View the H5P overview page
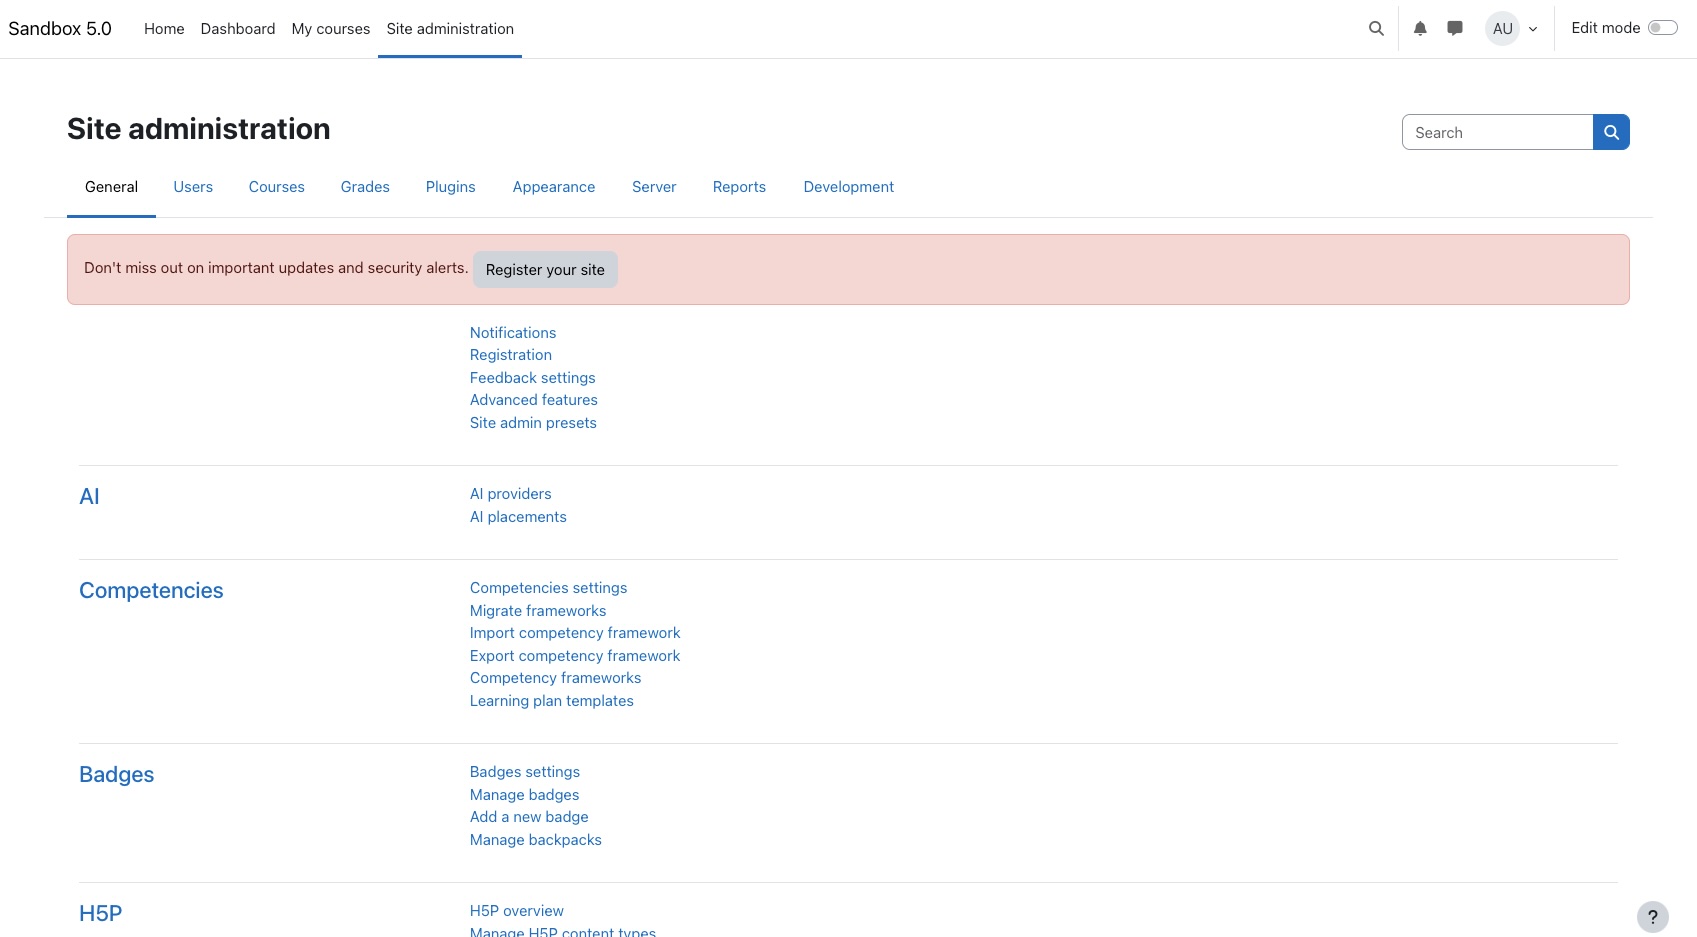Image resolution: width=1697 pixels, height=937 pixels. 516,910
